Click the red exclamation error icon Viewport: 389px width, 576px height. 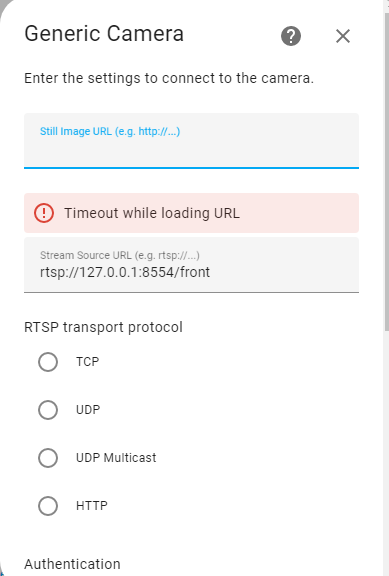click(x=44, y=213)
